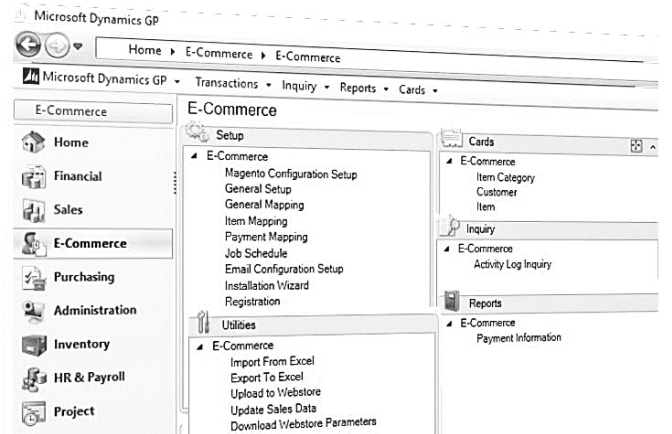The image size is (672, 434).
Task: Click Upload to Webstore
Action: point(276,393)
